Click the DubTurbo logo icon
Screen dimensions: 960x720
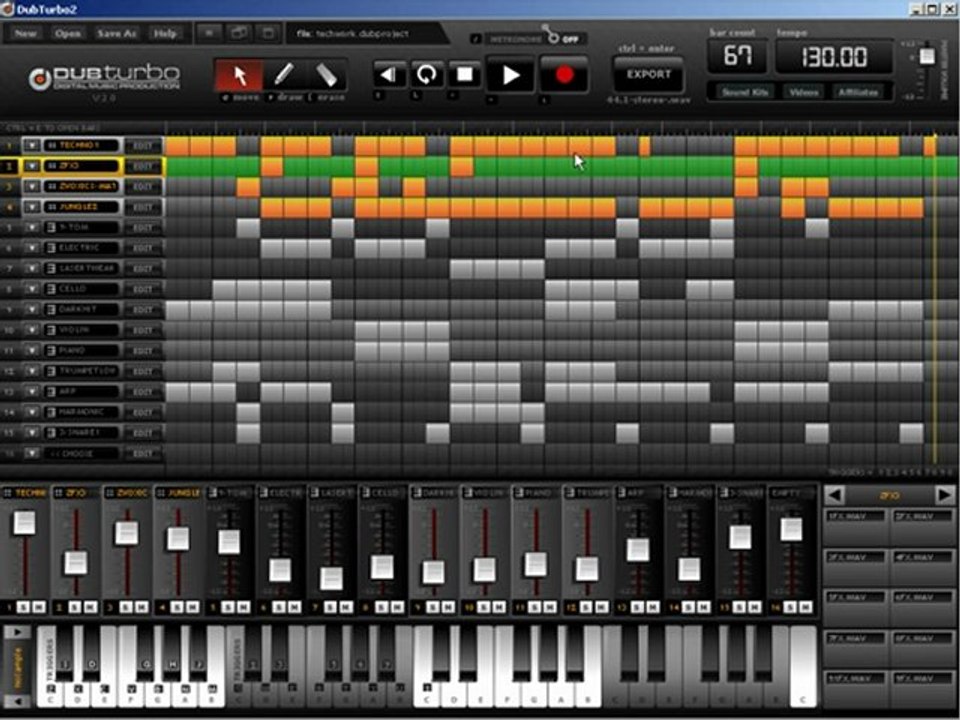[x=40, y=79]
